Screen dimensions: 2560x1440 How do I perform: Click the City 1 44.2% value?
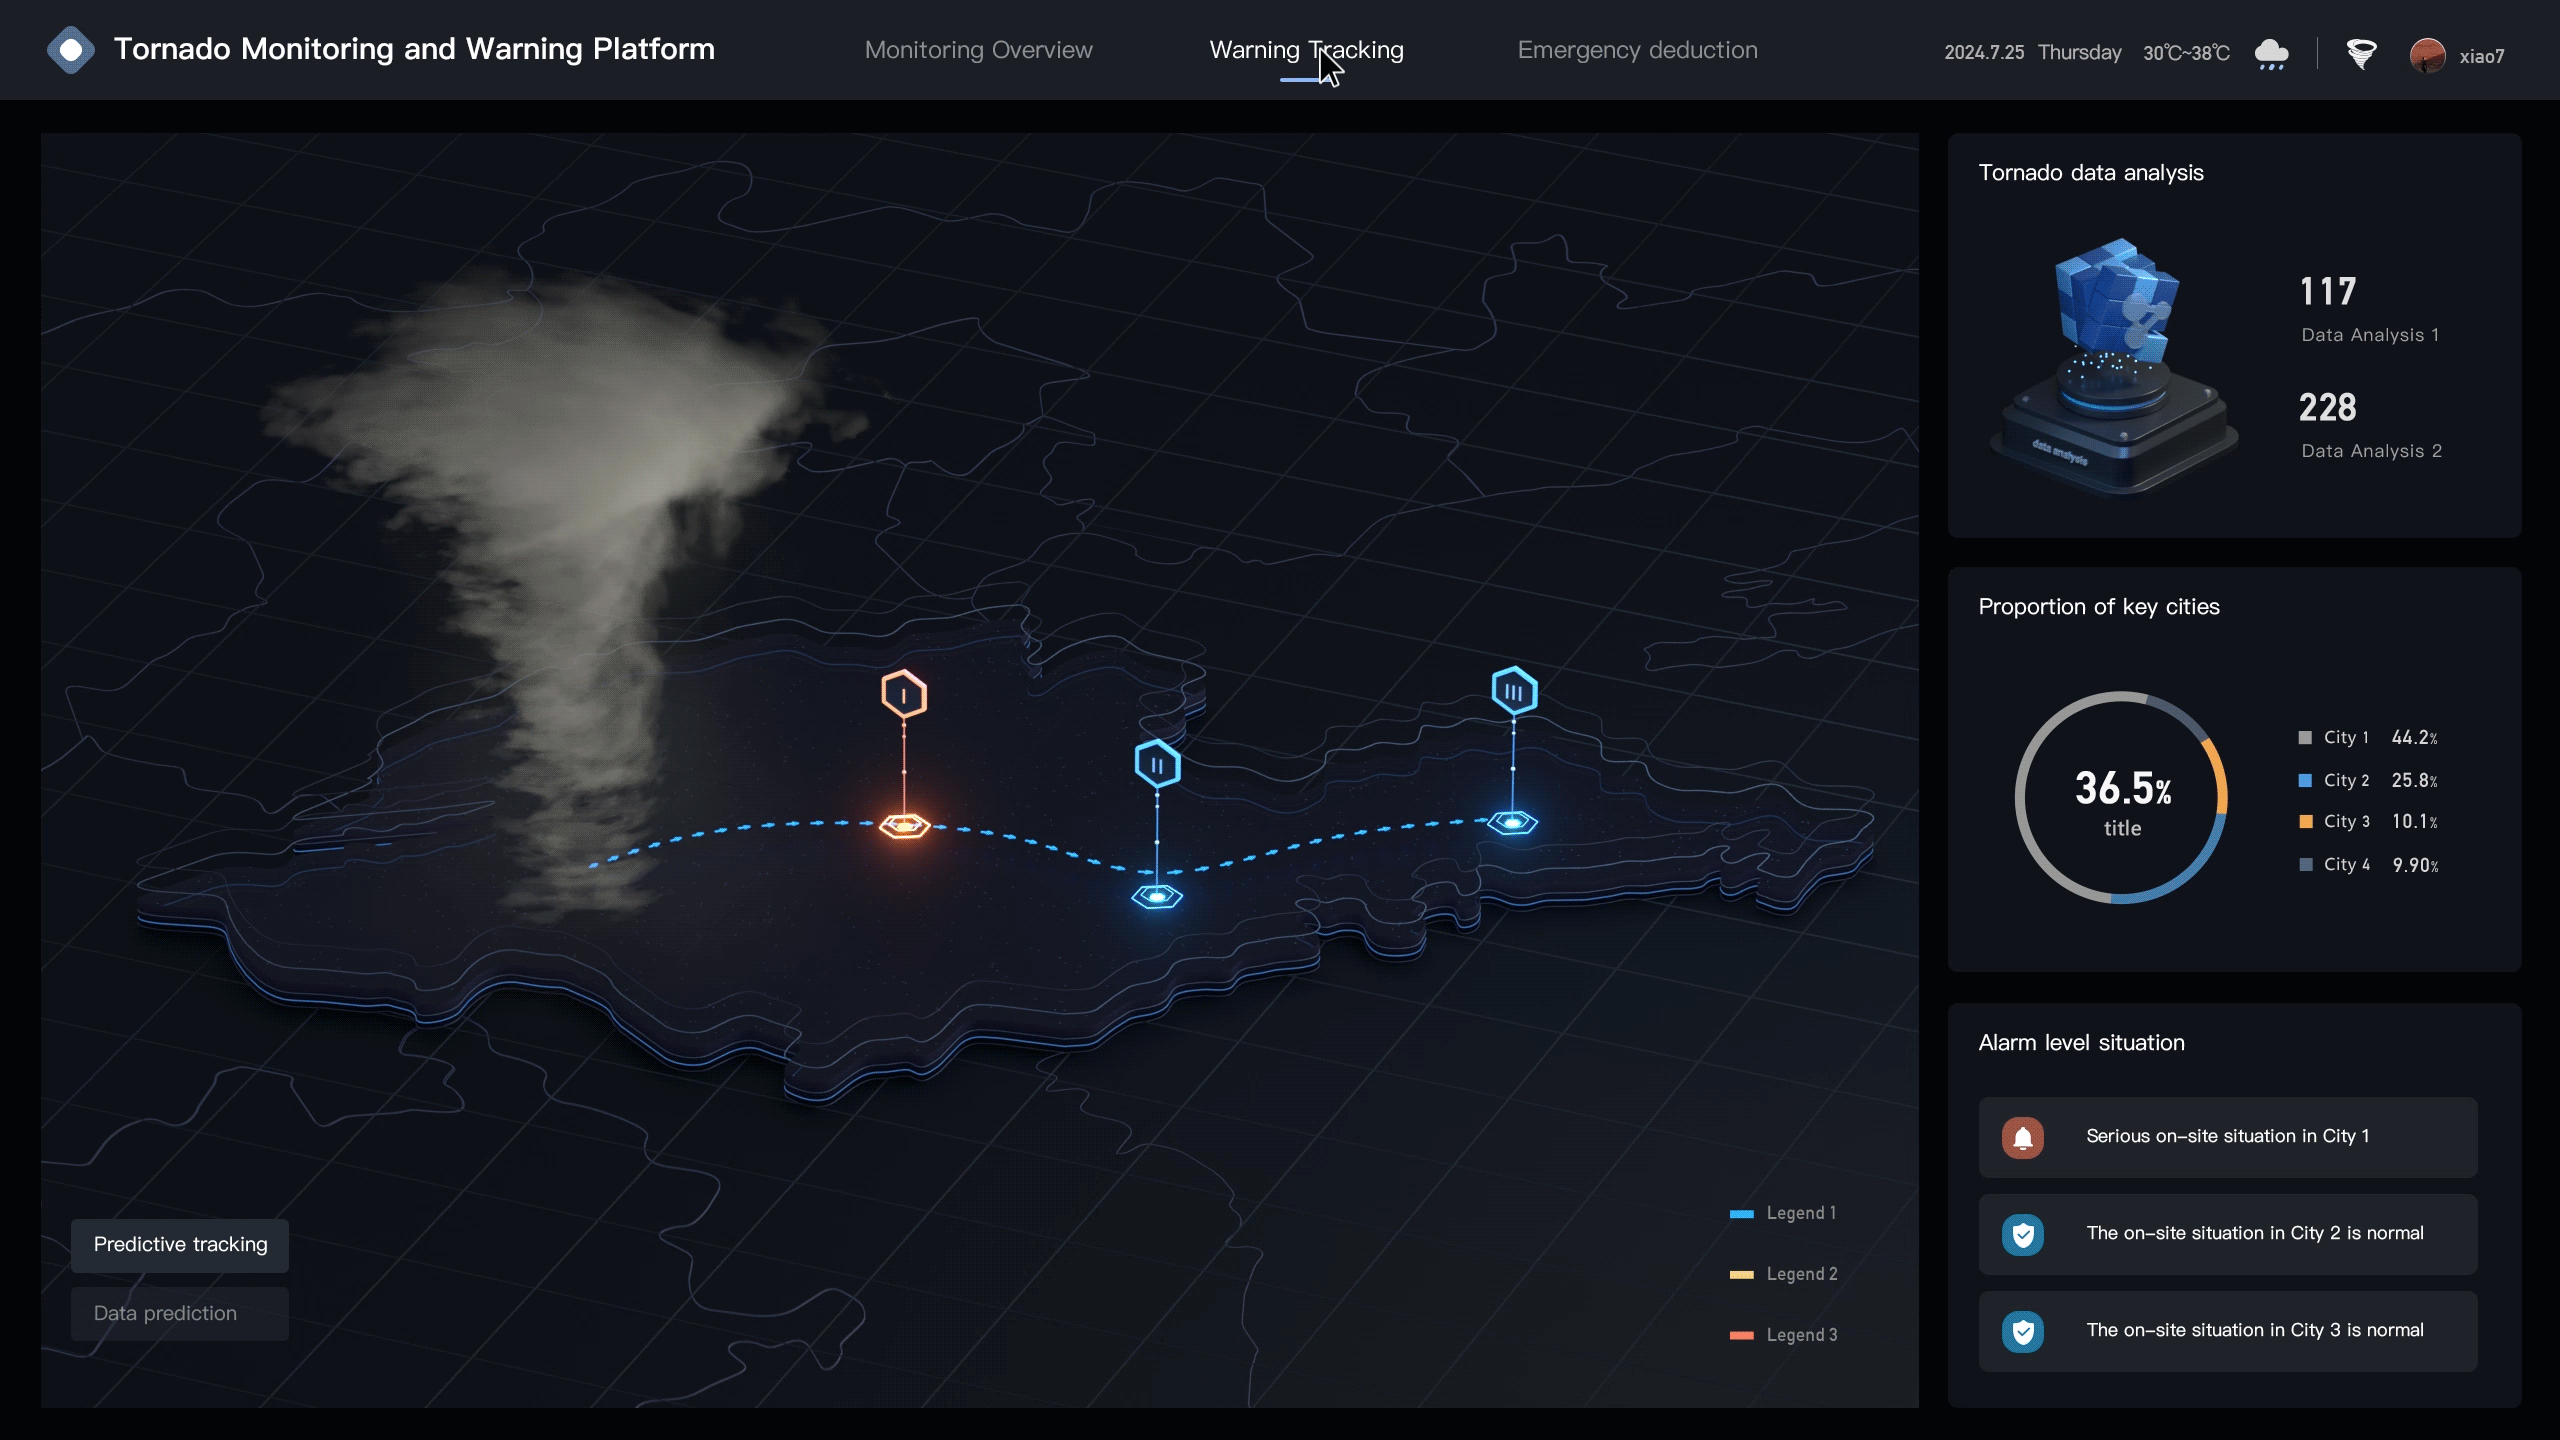pyautogui.click(x=2414, y=738)
